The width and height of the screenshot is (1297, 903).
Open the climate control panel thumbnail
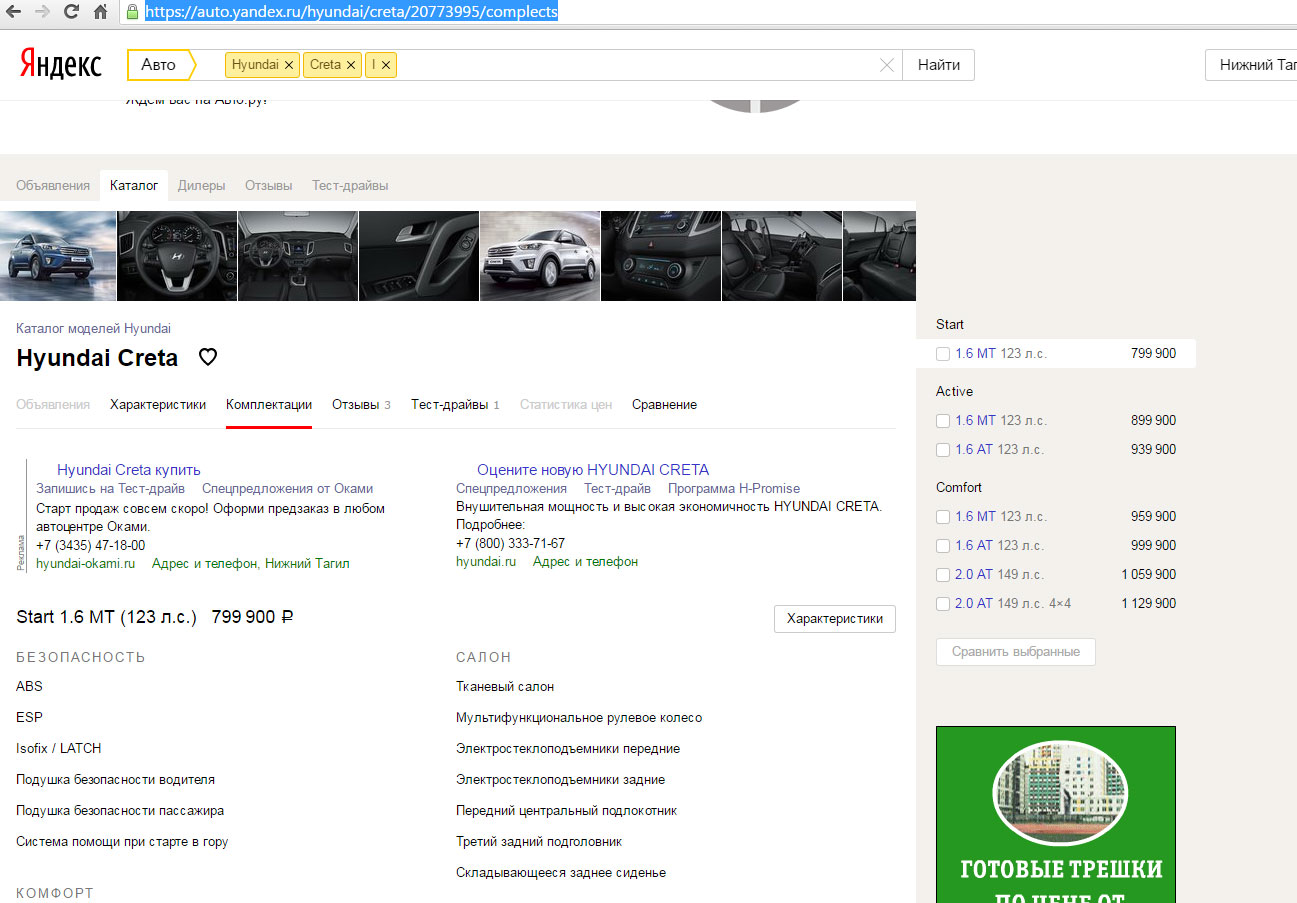click(x=661, y=256)
